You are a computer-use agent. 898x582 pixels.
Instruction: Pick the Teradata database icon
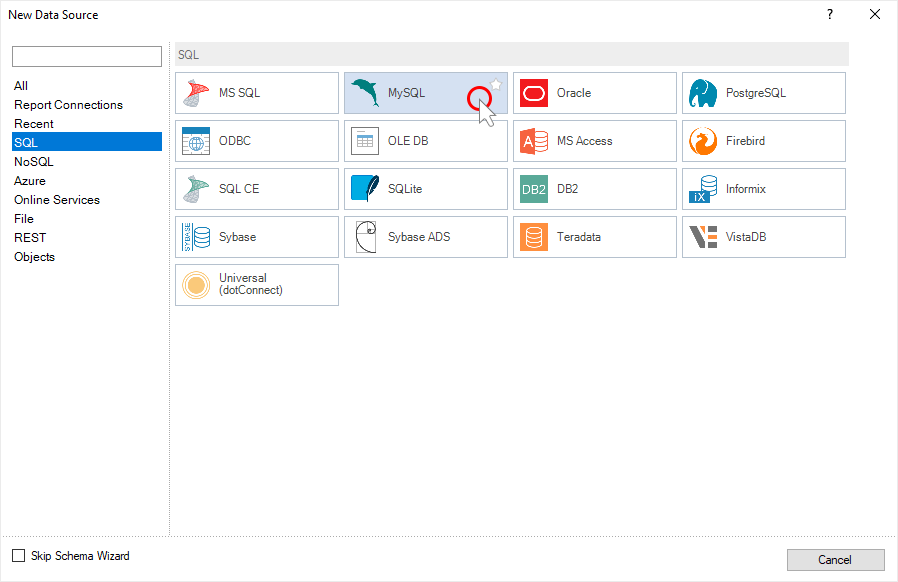tap(534, 237)
